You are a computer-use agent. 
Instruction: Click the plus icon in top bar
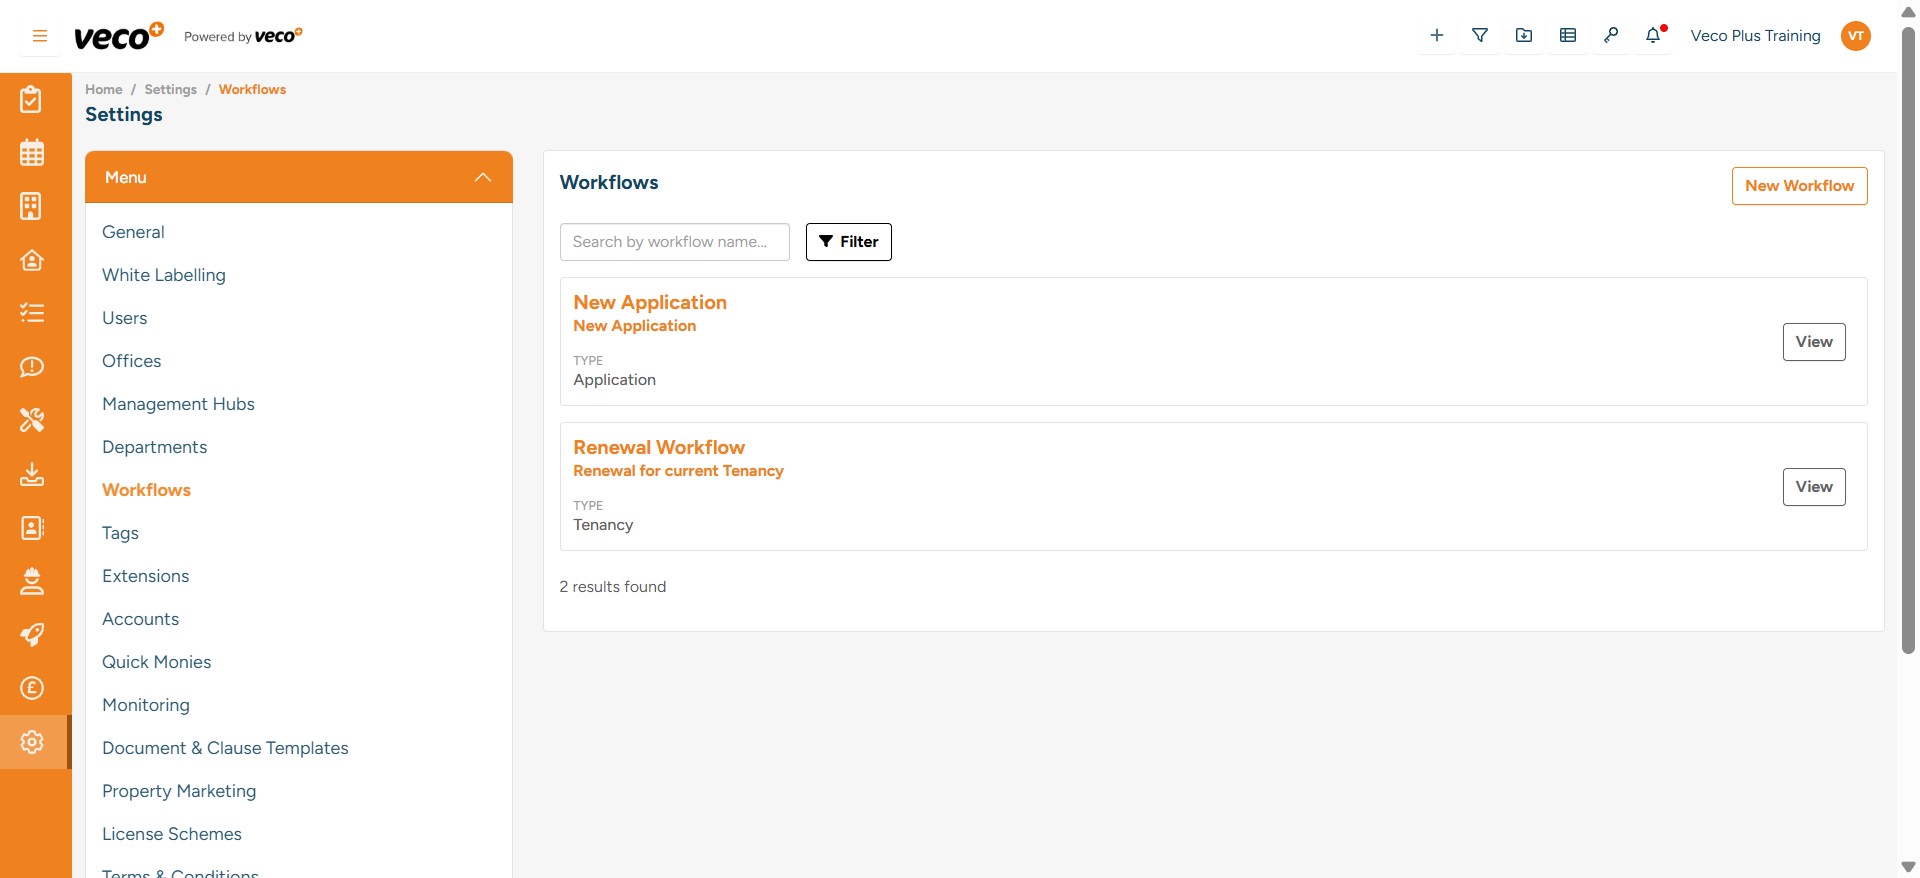pyautogui.click(x=1437, y=36)
